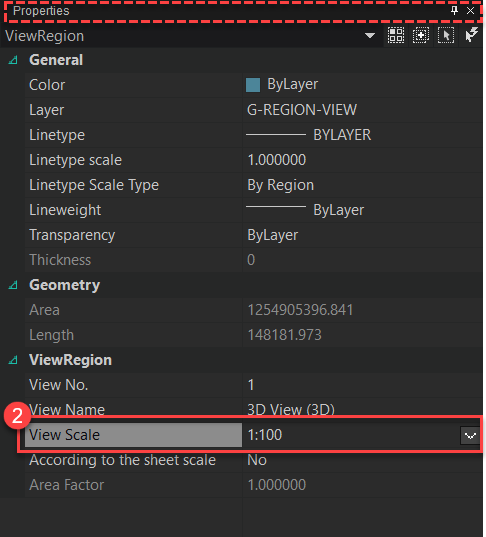Collapse the ViewRegion section

pos(13,360)
